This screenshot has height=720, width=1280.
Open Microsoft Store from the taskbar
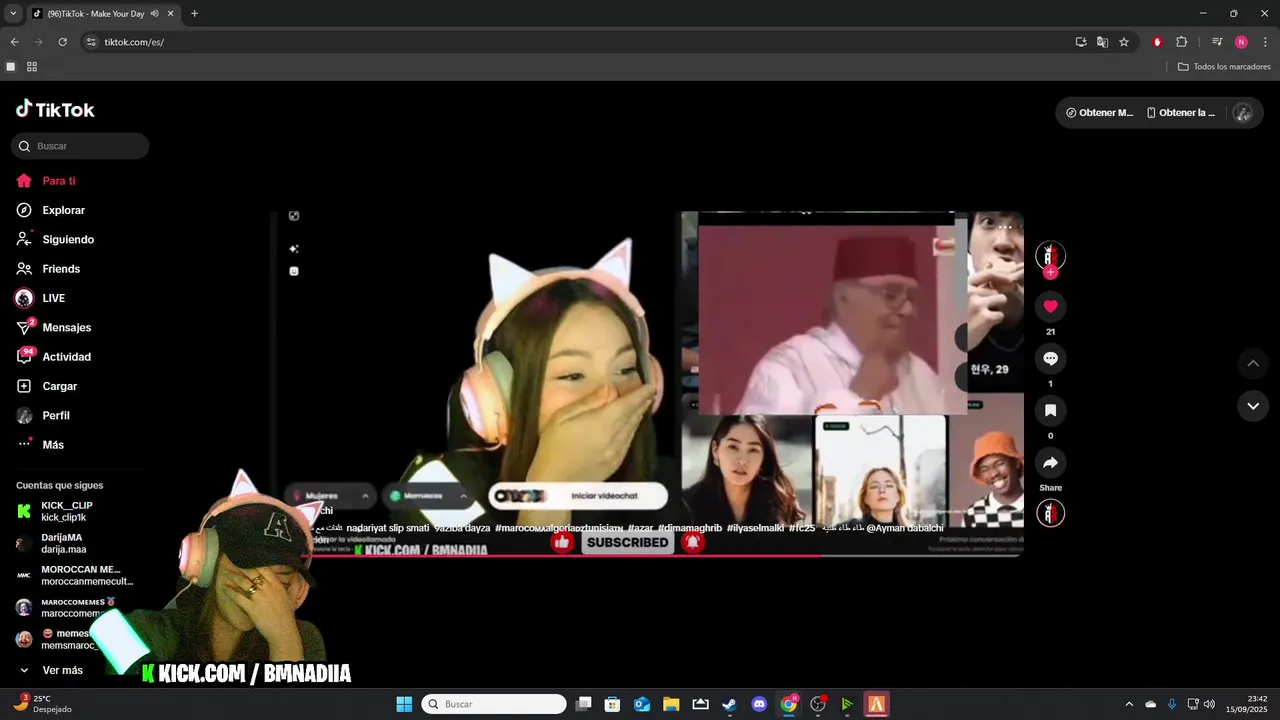coord(613,704)
